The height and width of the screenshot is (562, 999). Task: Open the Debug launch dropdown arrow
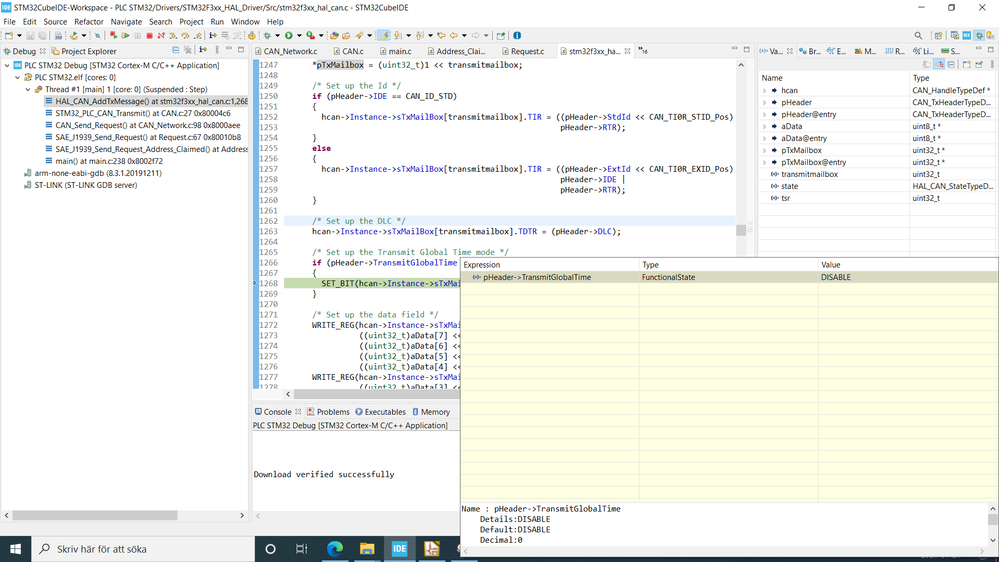coord(277,36)
